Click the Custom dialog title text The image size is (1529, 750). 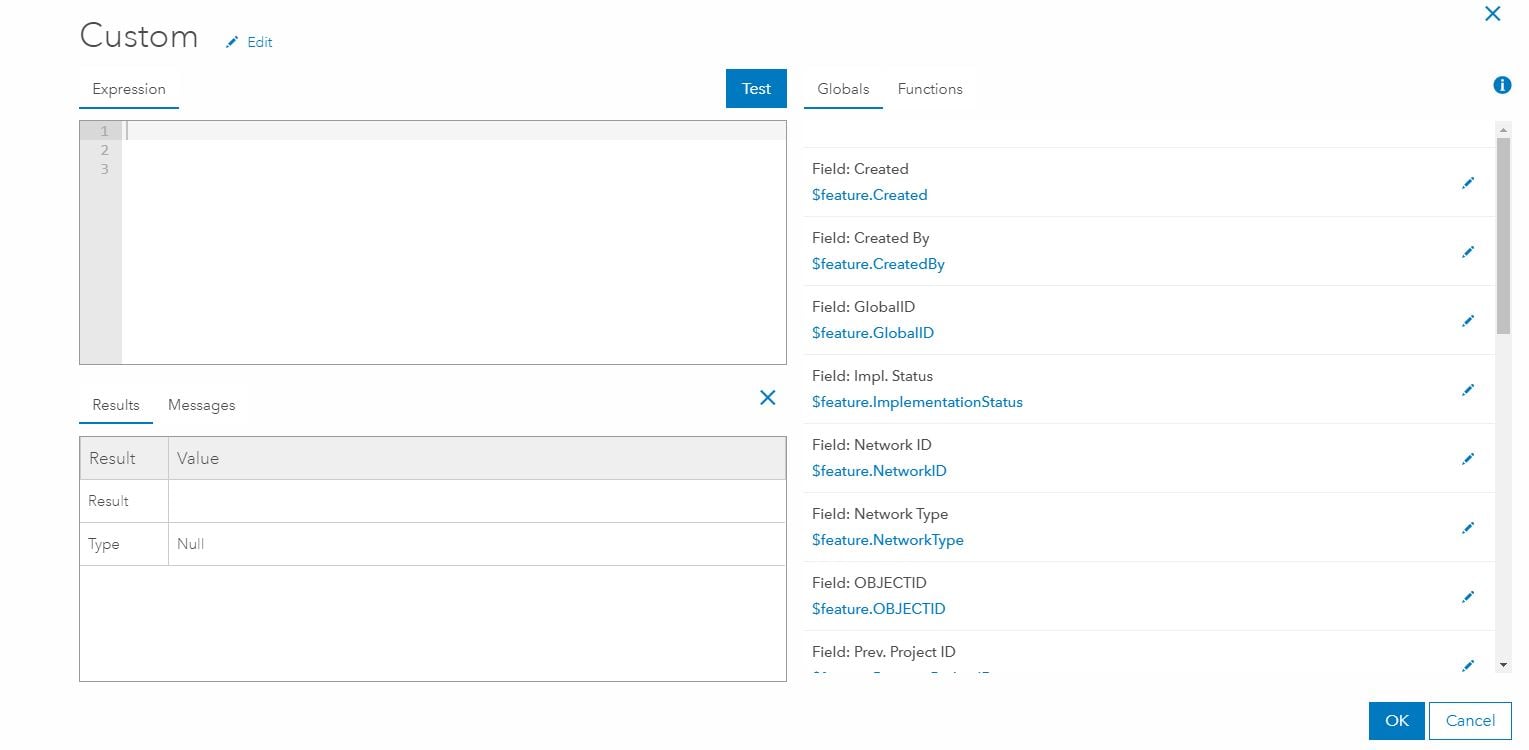[x=139, y=36]
